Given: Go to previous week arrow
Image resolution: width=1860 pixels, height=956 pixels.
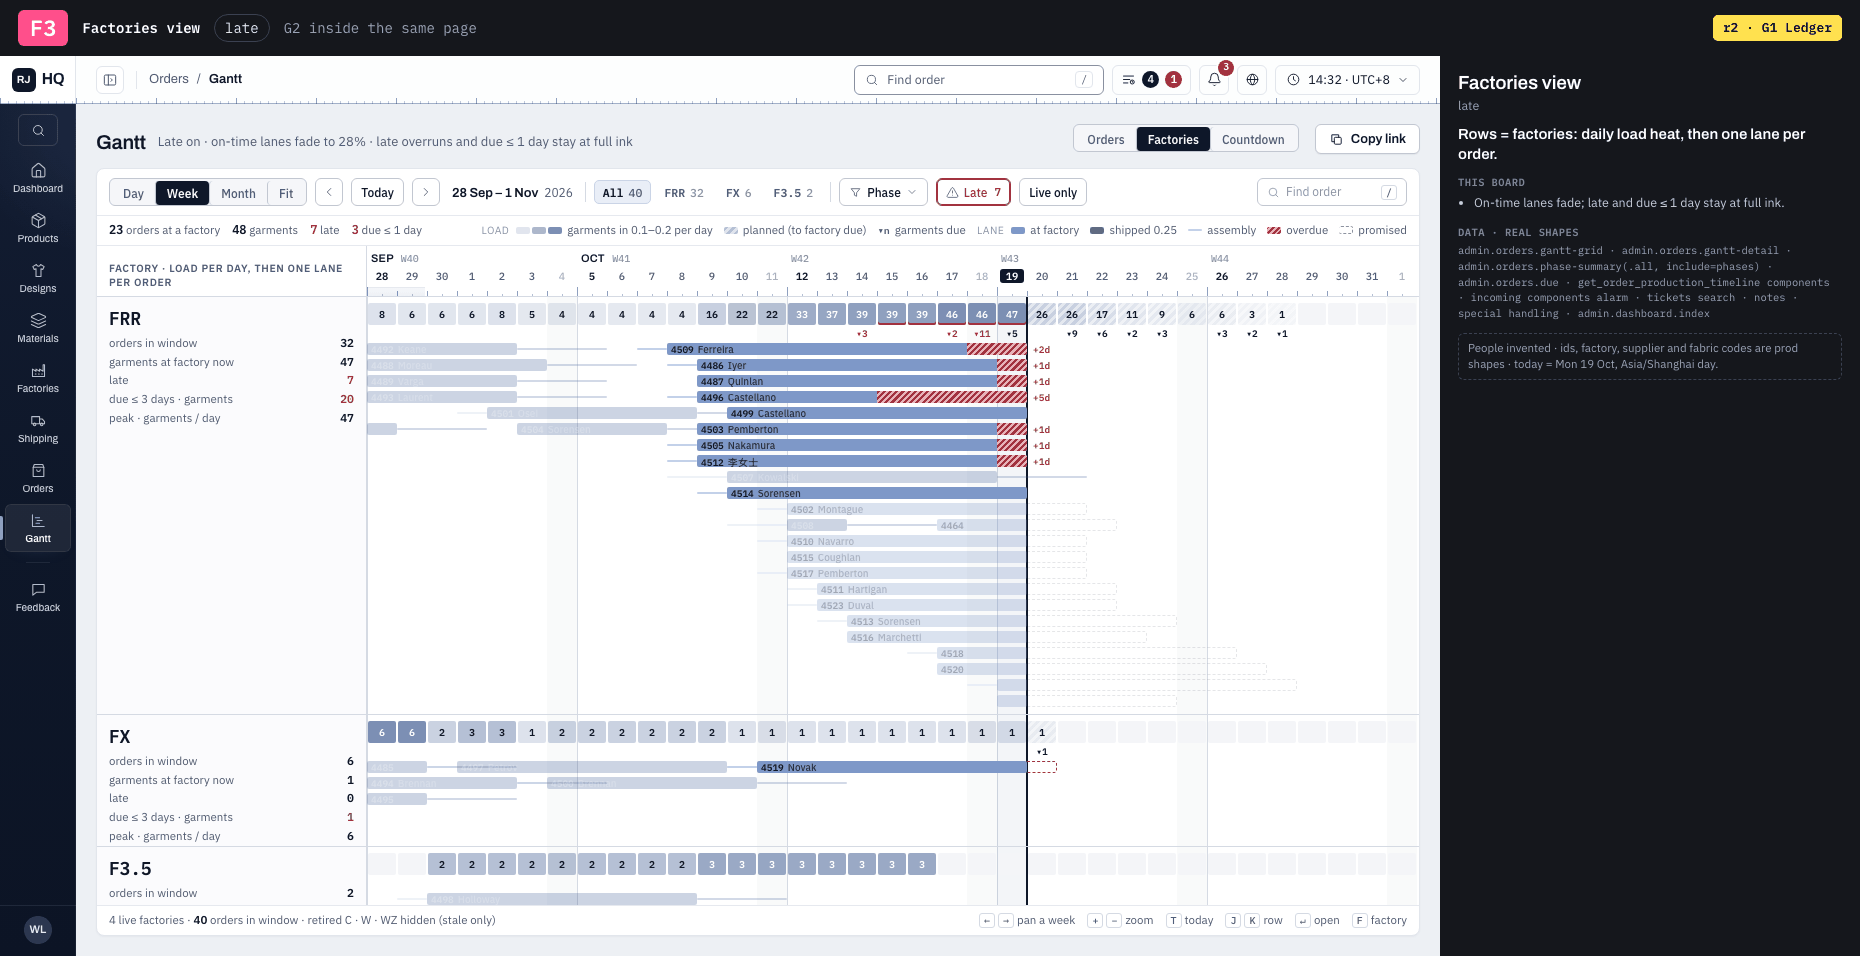Looking at the screenshot, I should [x=329, y=192].
